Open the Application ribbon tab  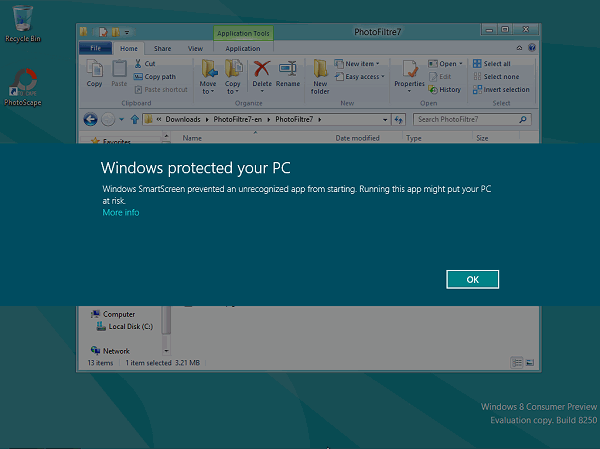tap(243, 49)
